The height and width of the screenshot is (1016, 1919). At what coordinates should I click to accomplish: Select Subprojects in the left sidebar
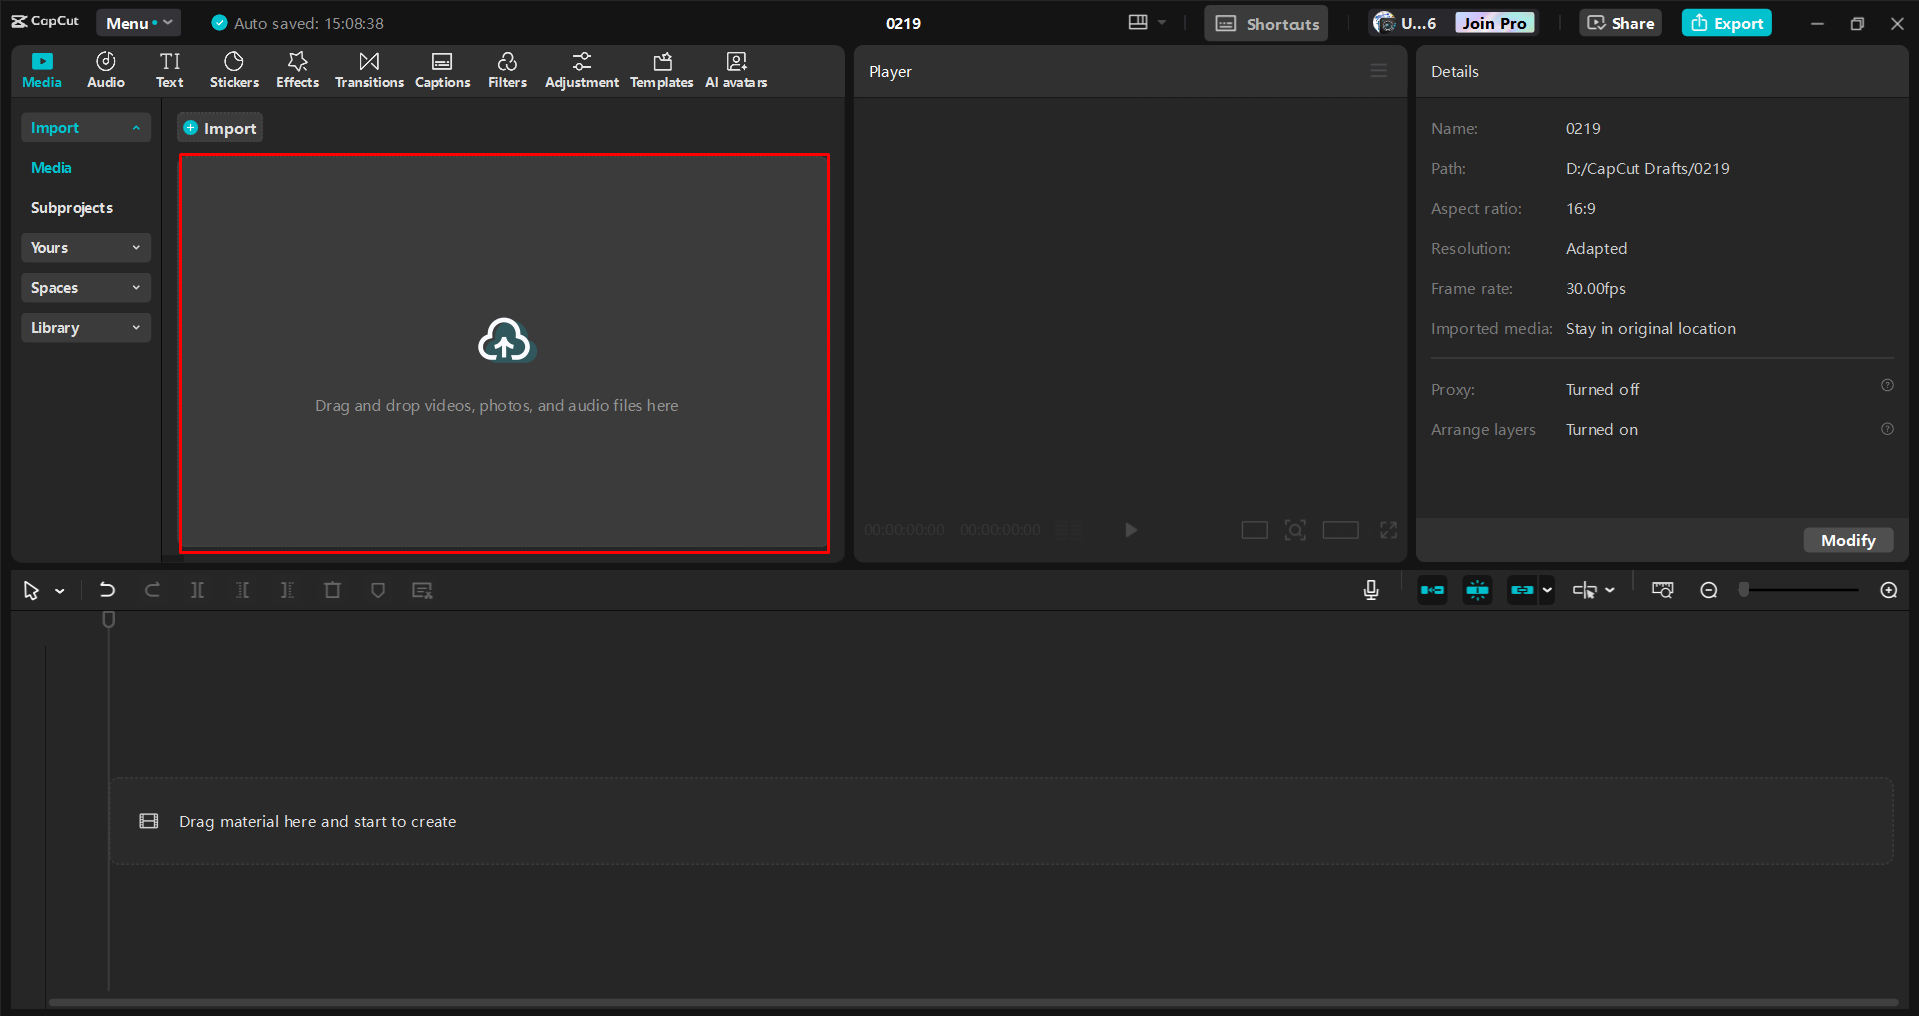click(x=72, y=208)
